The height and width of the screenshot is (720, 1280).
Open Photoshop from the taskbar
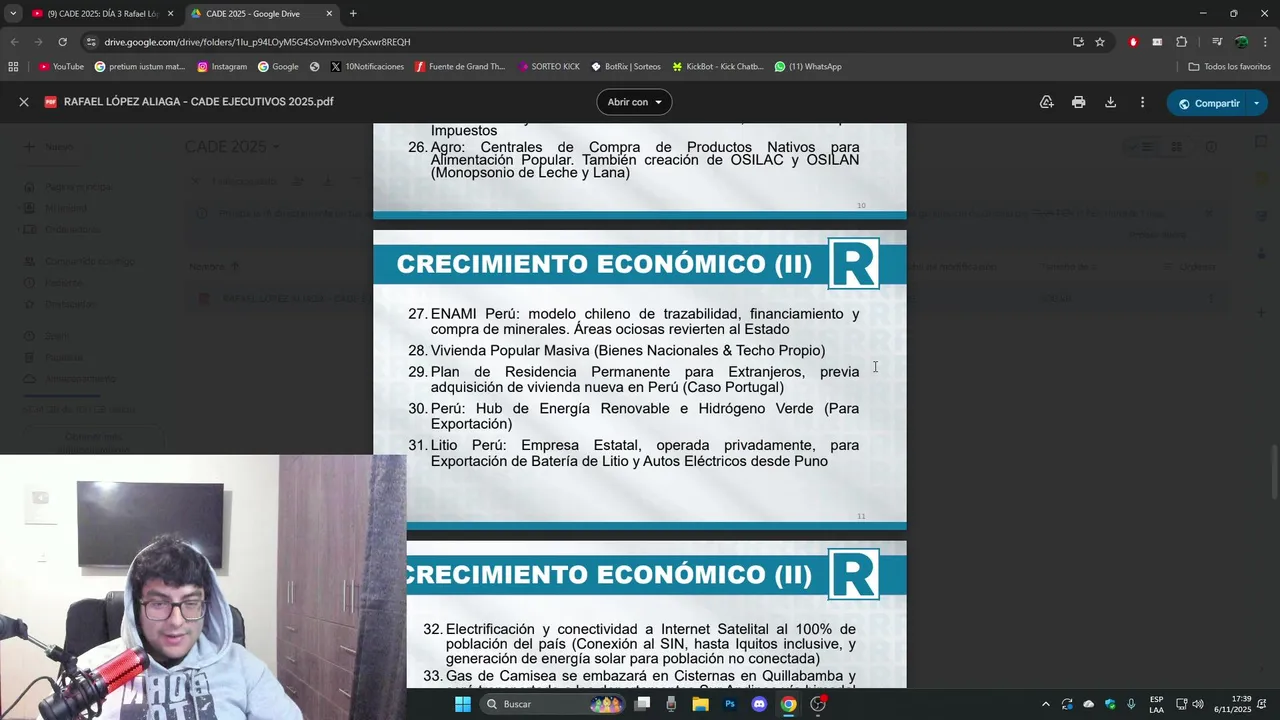tap(730, 704)
